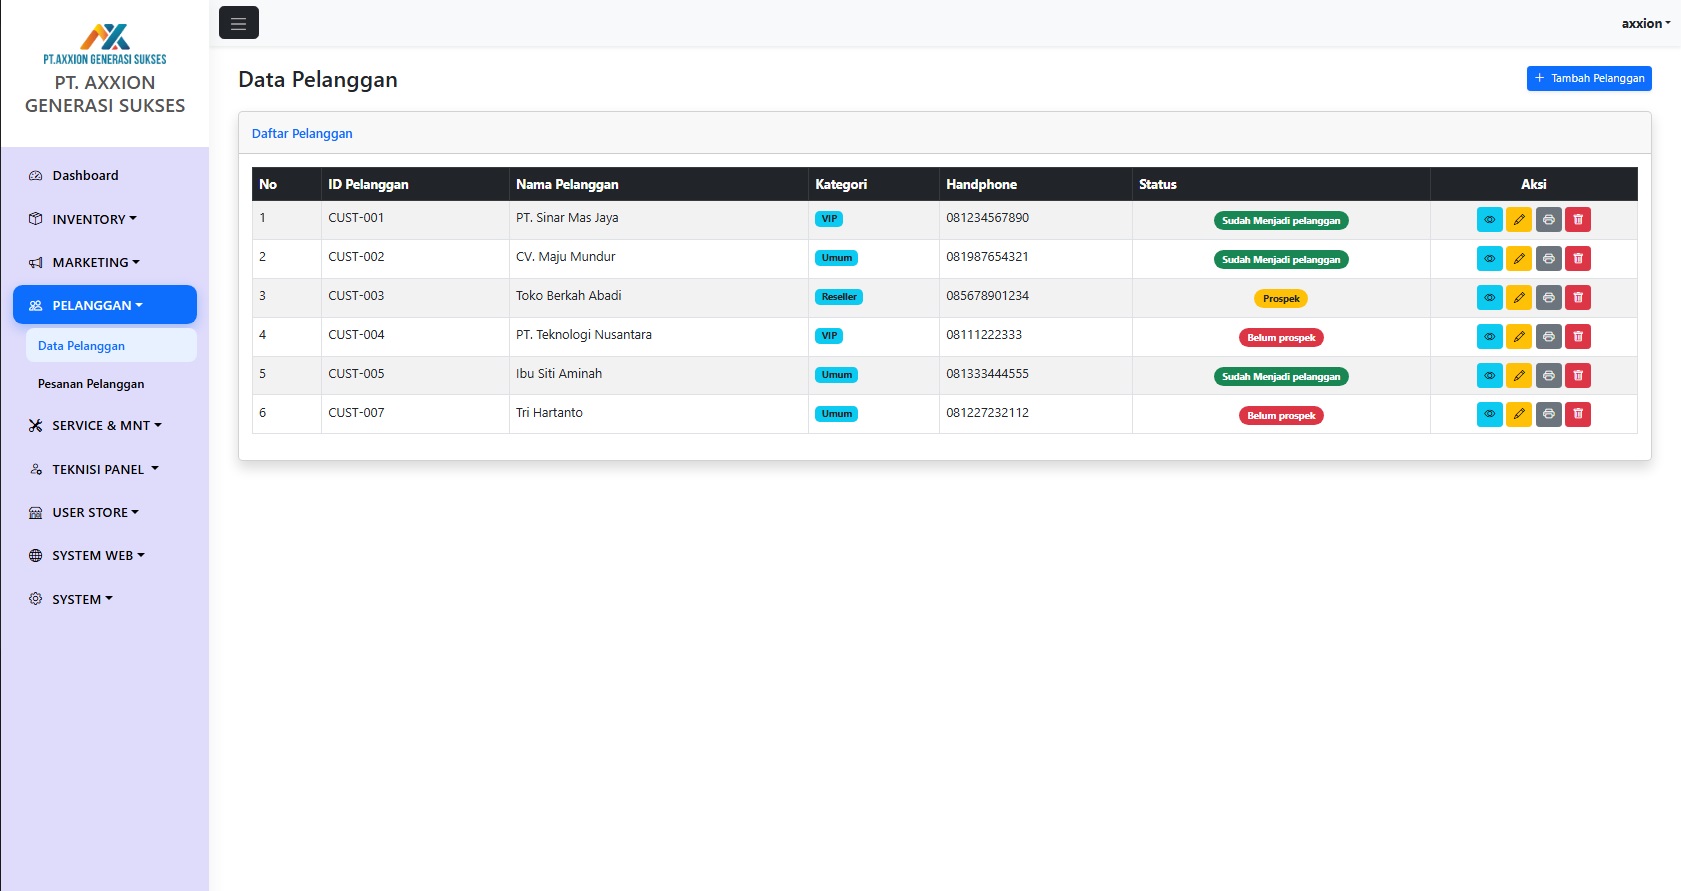Expand the MARKETING sidebar menu
The image size is (1681, 891).
point(105,262)
